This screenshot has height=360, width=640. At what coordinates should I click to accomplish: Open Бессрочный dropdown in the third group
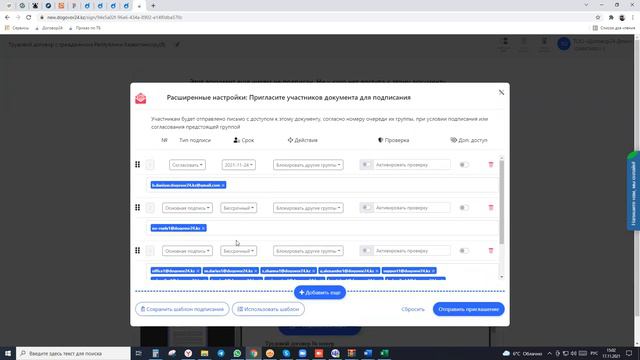coord(239,251)
